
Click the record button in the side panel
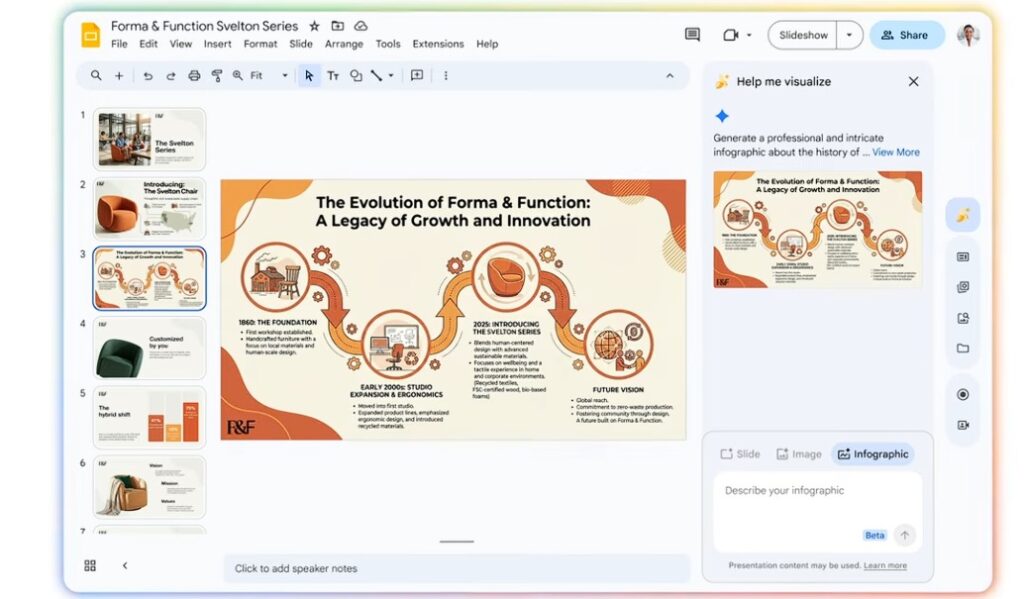coord(962,394)
